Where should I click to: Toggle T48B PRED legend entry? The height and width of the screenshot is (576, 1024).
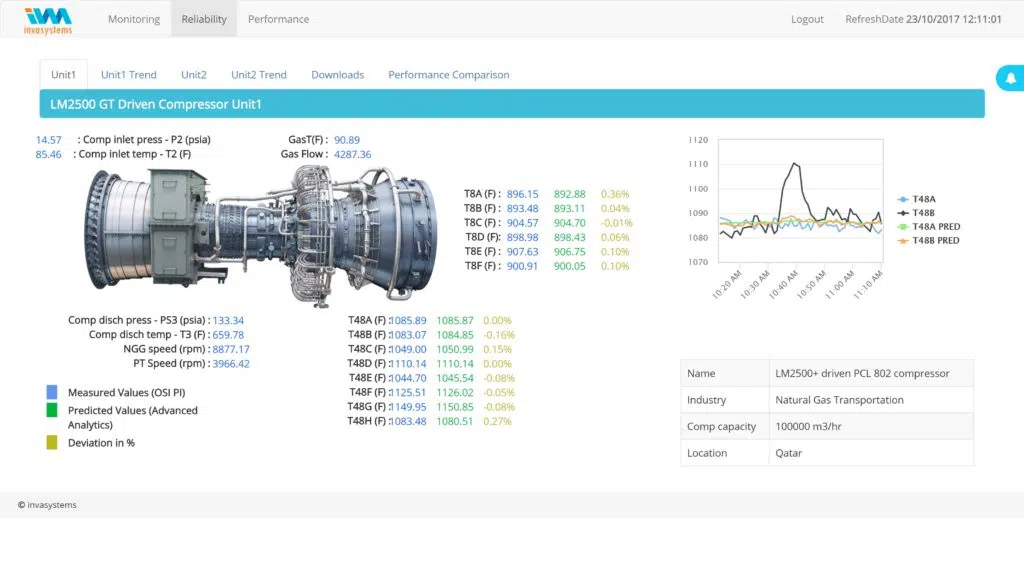[x=929, y=240]
